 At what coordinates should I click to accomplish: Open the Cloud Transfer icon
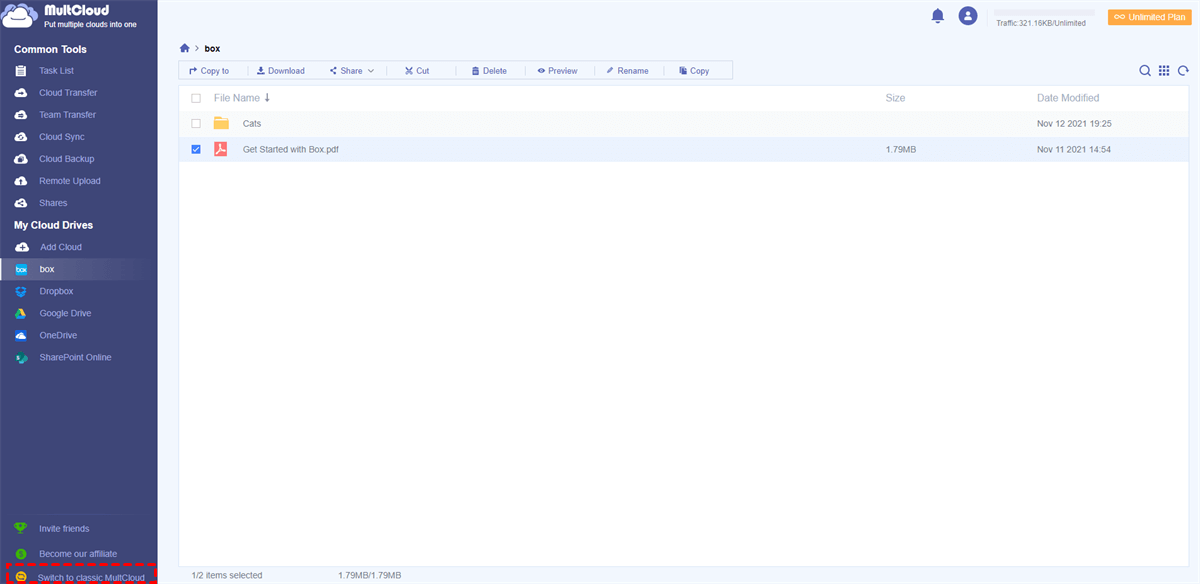coord(21,93)
